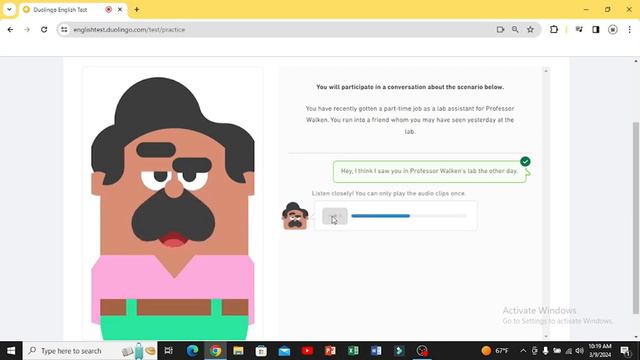Click the zoom magnifier icon in address bar
640x360 pixels.
click(x=515, y=30)
